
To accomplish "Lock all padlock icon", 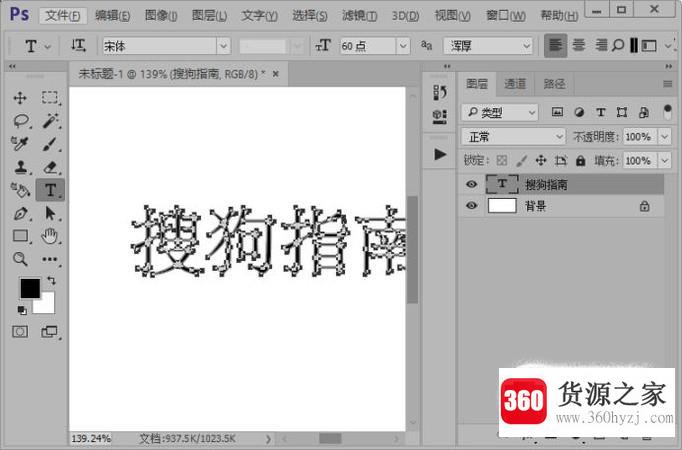I will pyautogui.click(x=580, y=161).
